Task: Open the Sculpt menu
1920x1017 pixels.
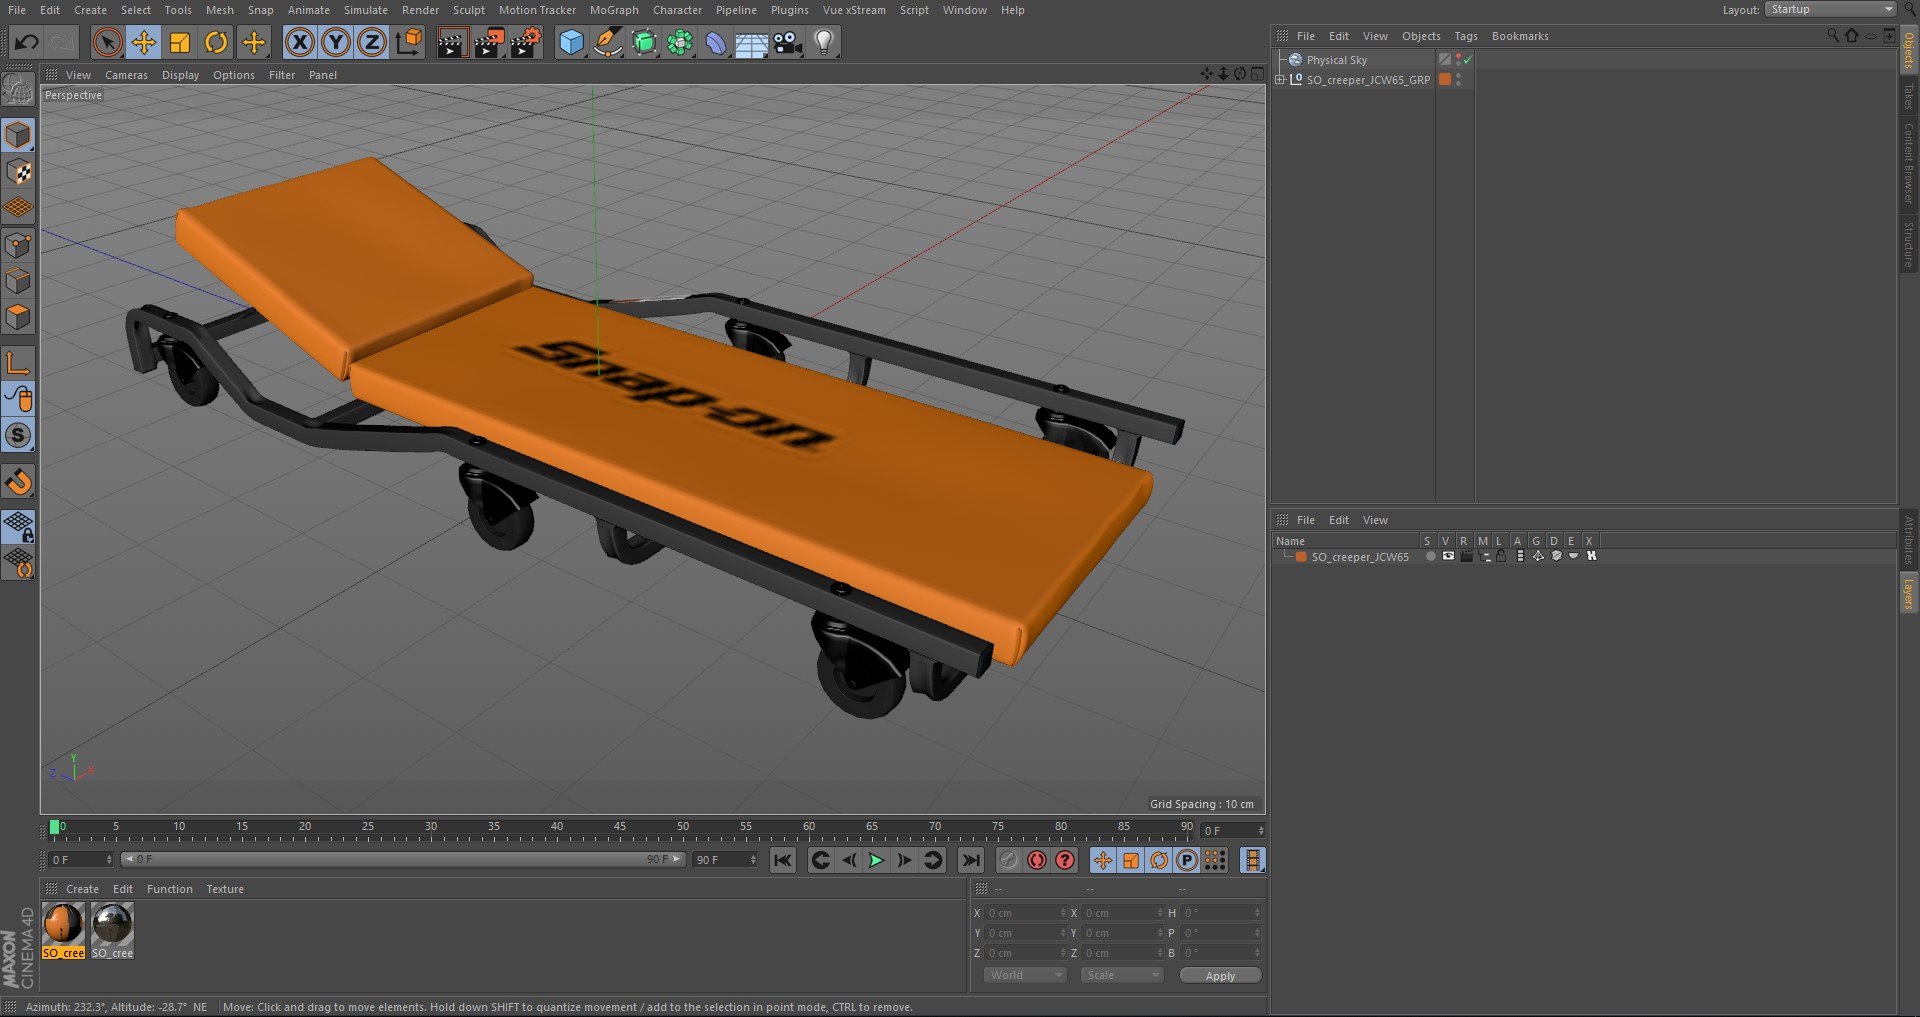Action: pos(469,10)
